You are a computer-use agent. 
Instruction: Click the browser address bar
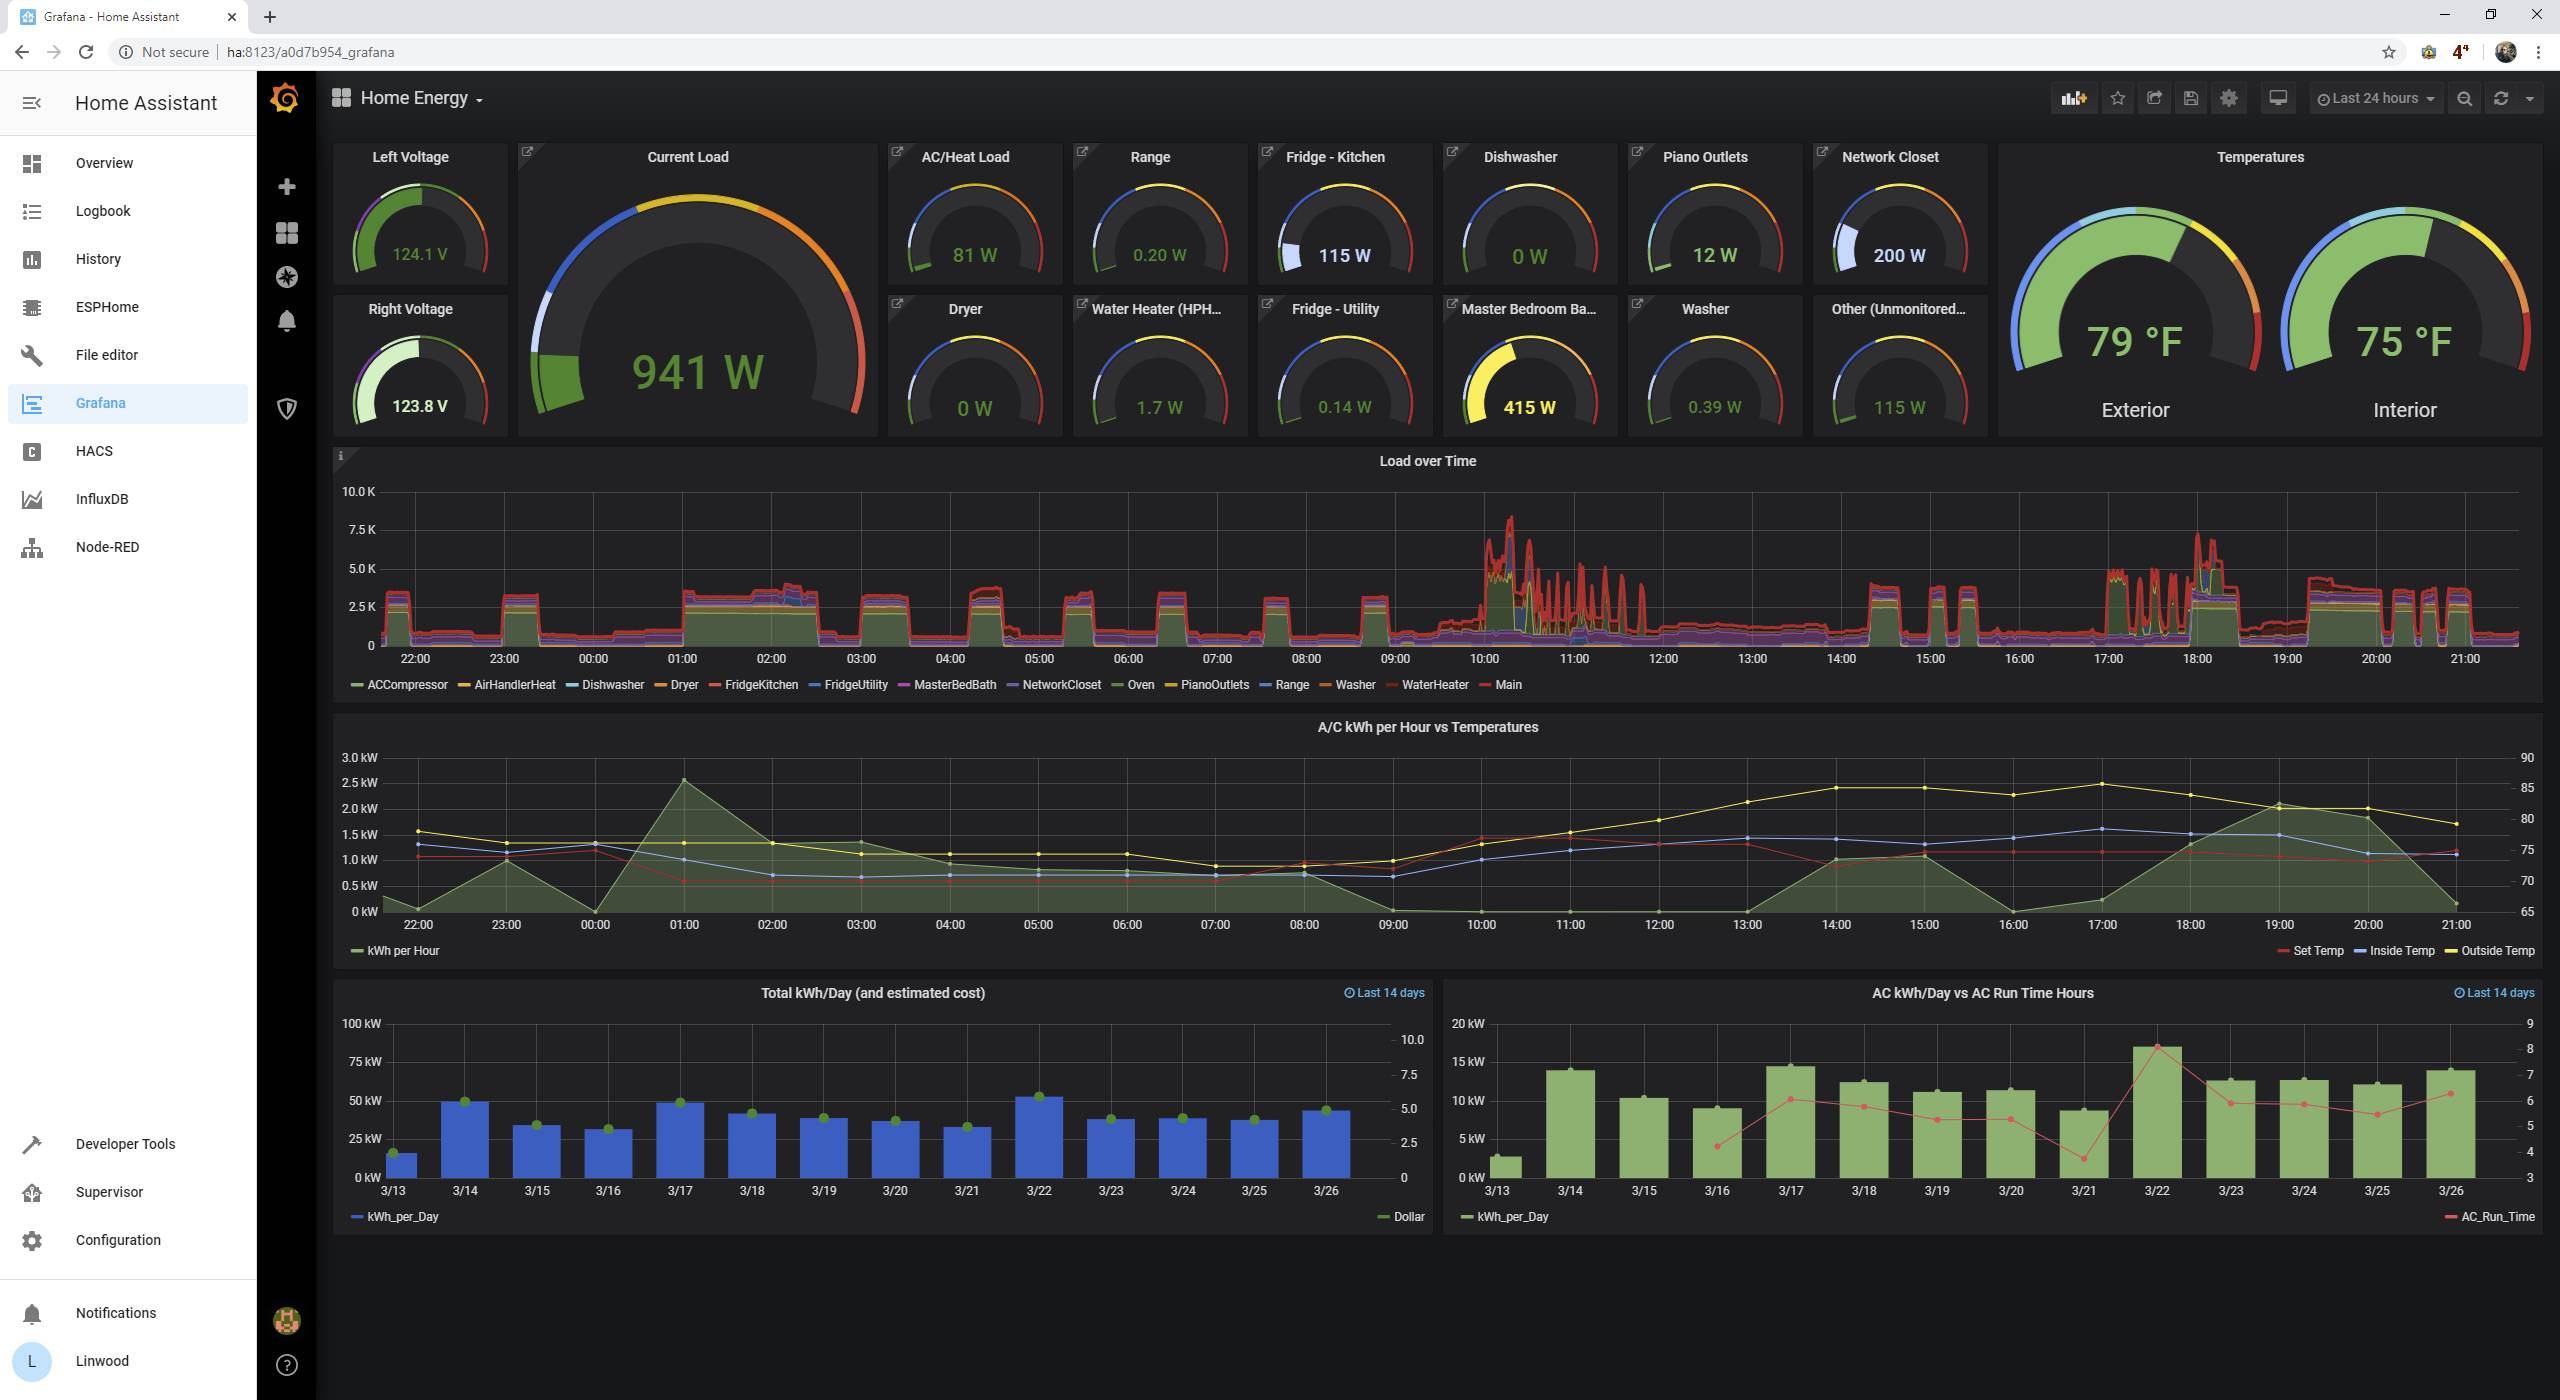point(1240,52)
